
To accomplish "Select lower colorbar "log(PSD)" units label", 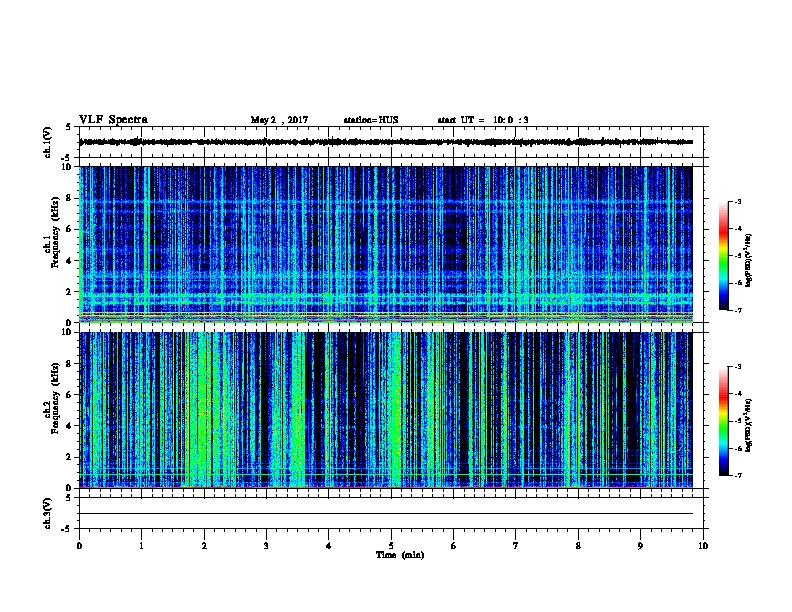I will [x=749, y=426].
